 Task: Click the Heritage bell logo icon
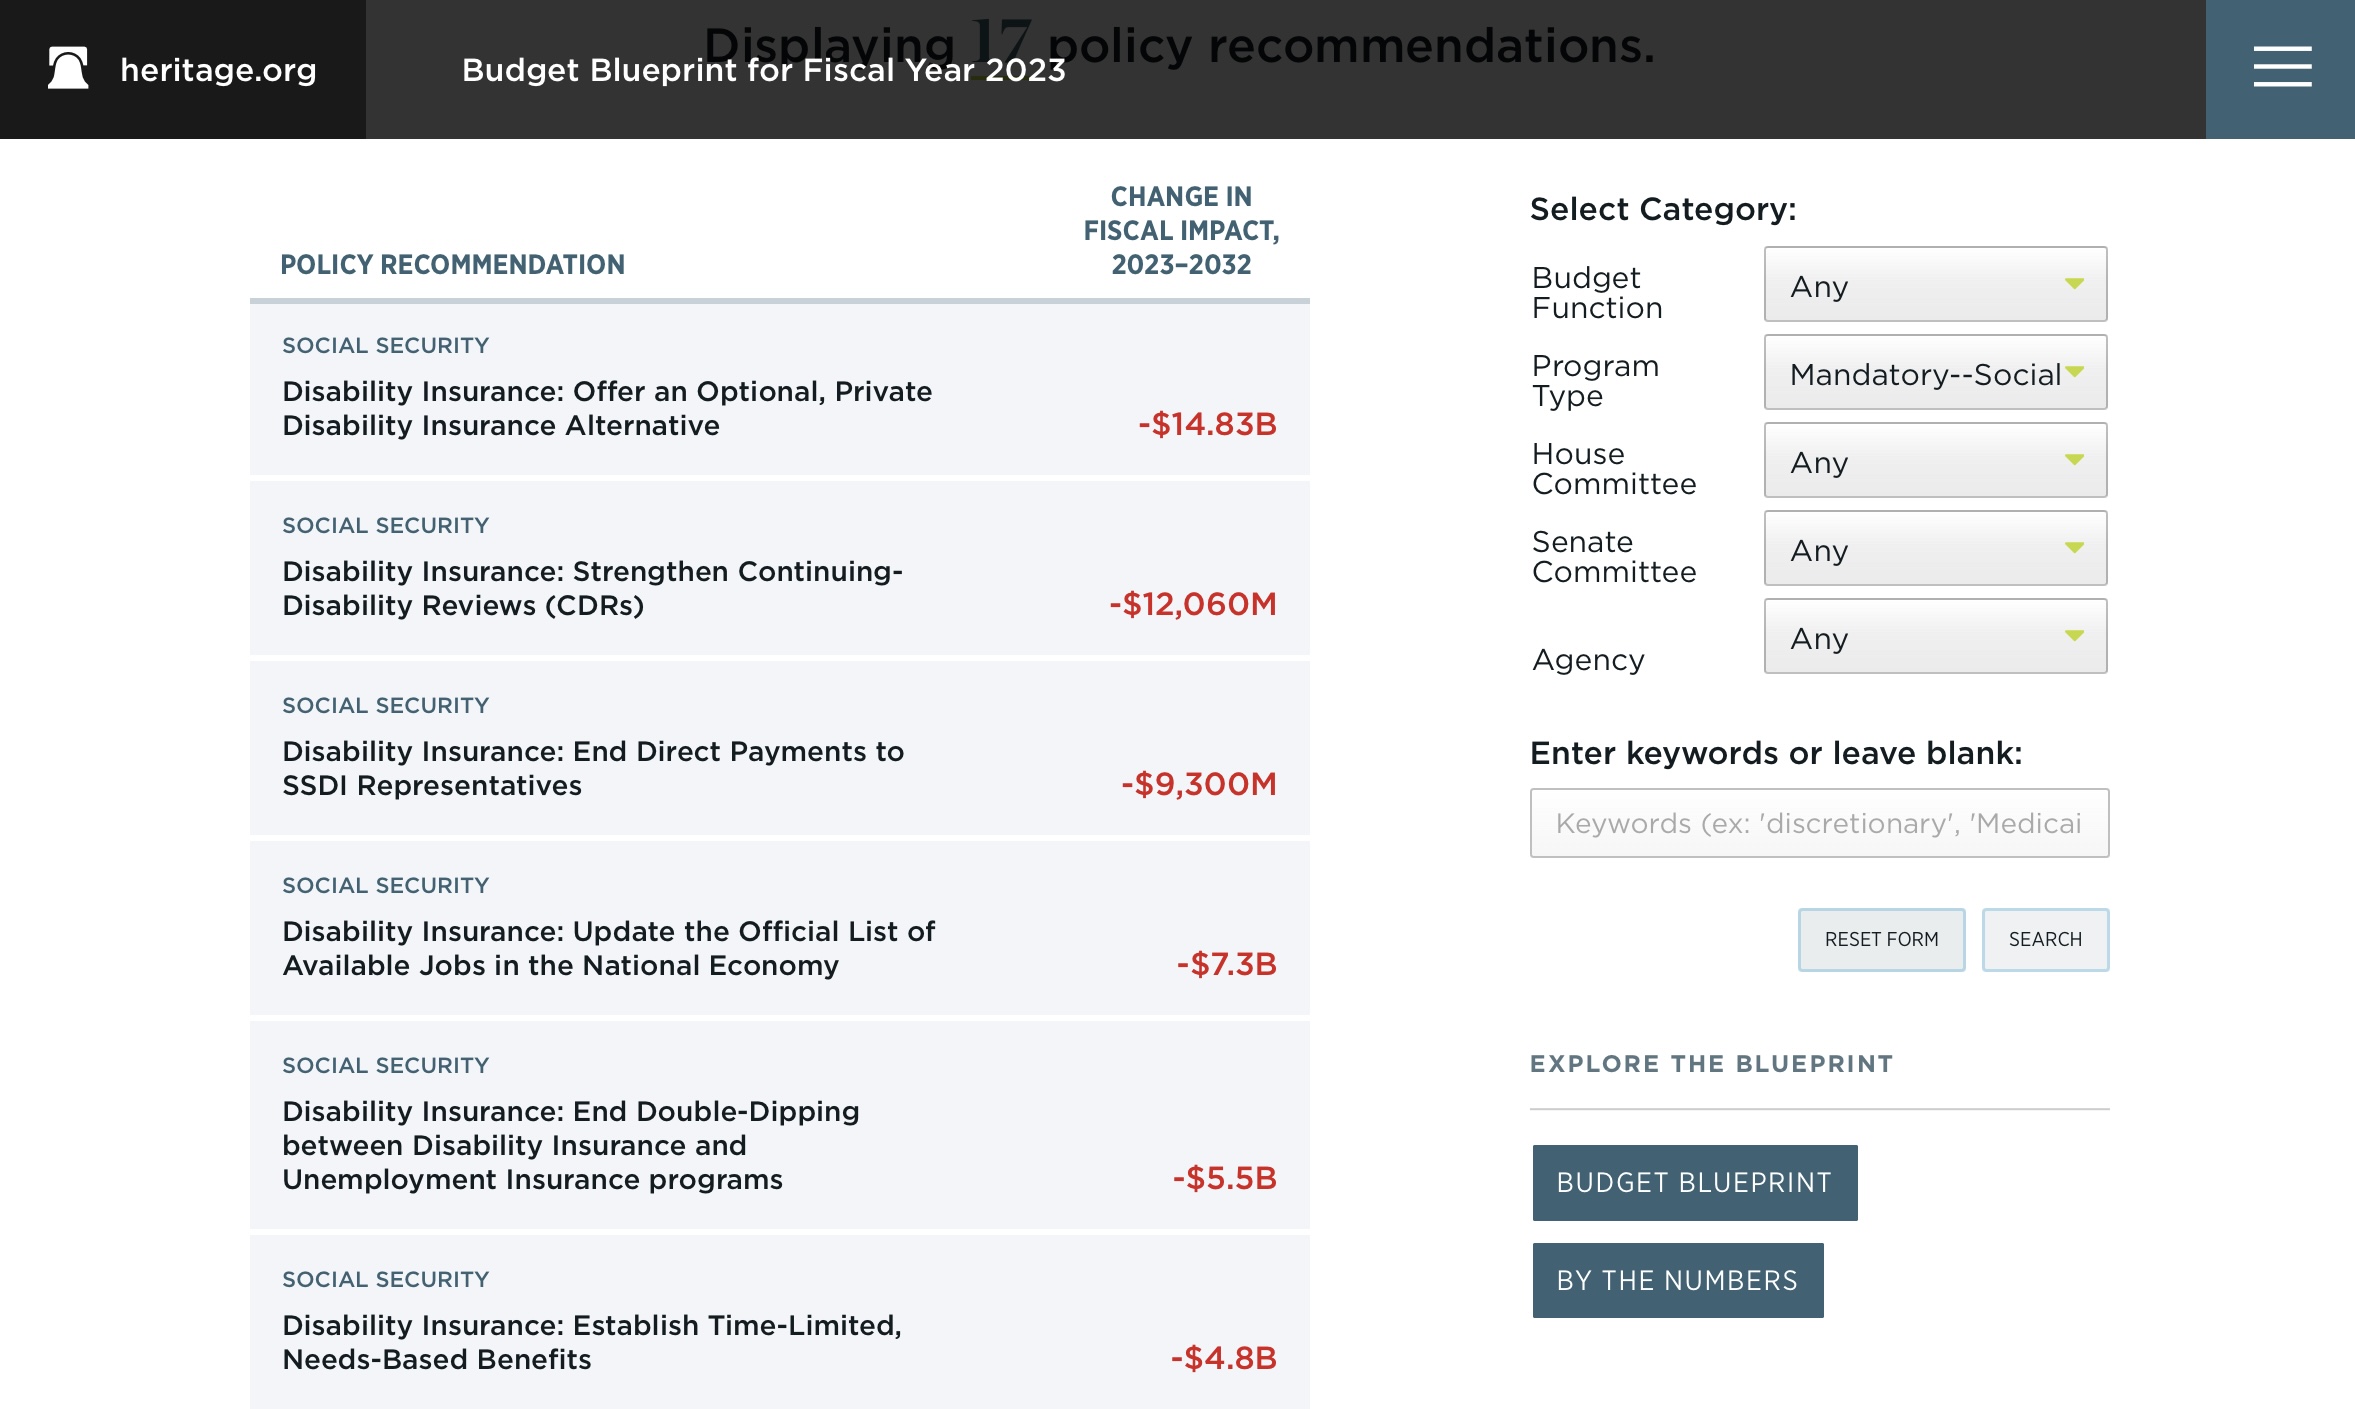pos(68,69)
